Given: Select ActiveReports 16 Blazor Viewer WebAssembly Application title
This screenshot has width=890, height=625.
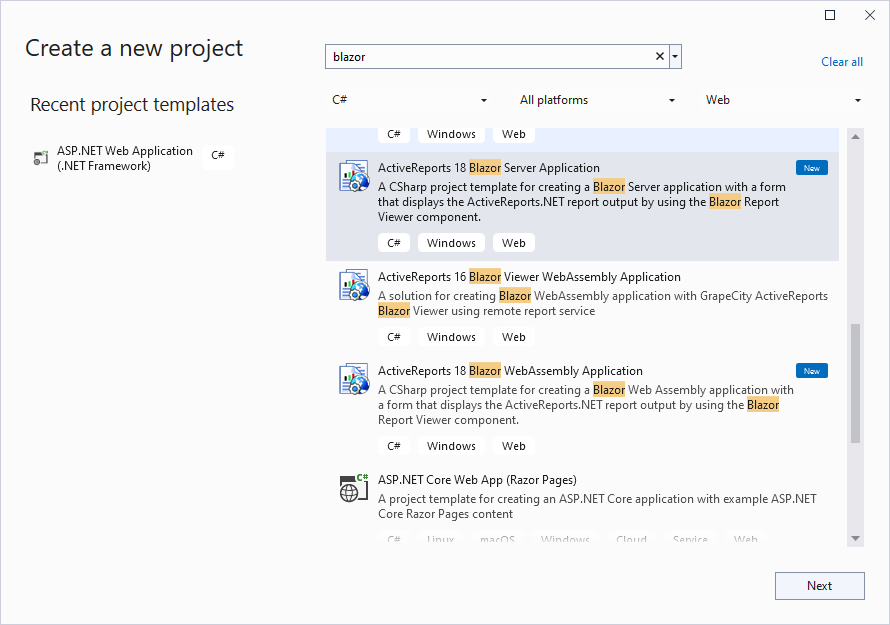Looking at the screenshot, I should pyautogui.click(x=529, y=277).
